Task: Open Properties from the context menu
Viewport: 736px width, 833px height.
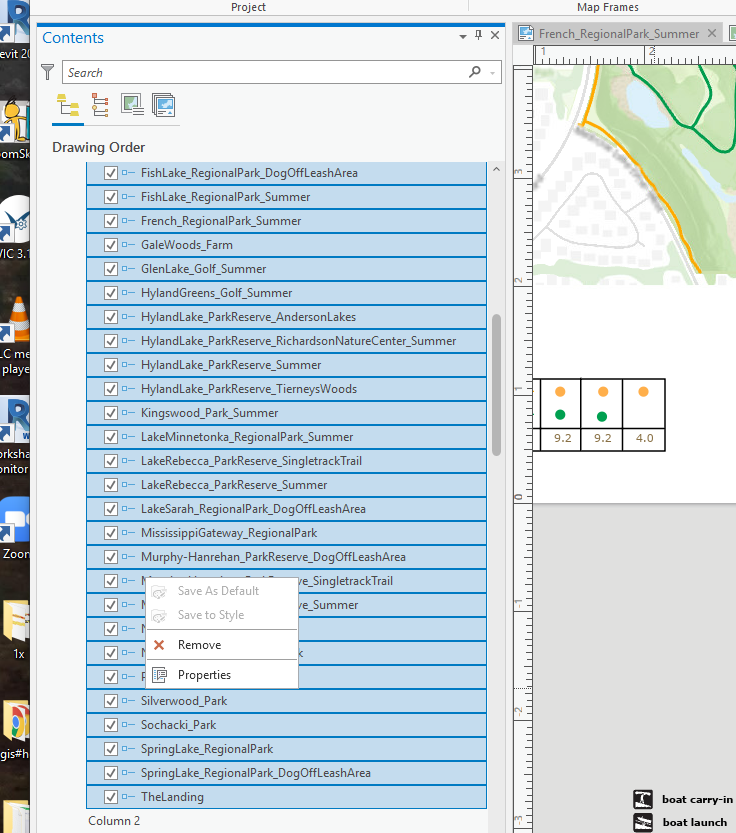Action: 204,675
